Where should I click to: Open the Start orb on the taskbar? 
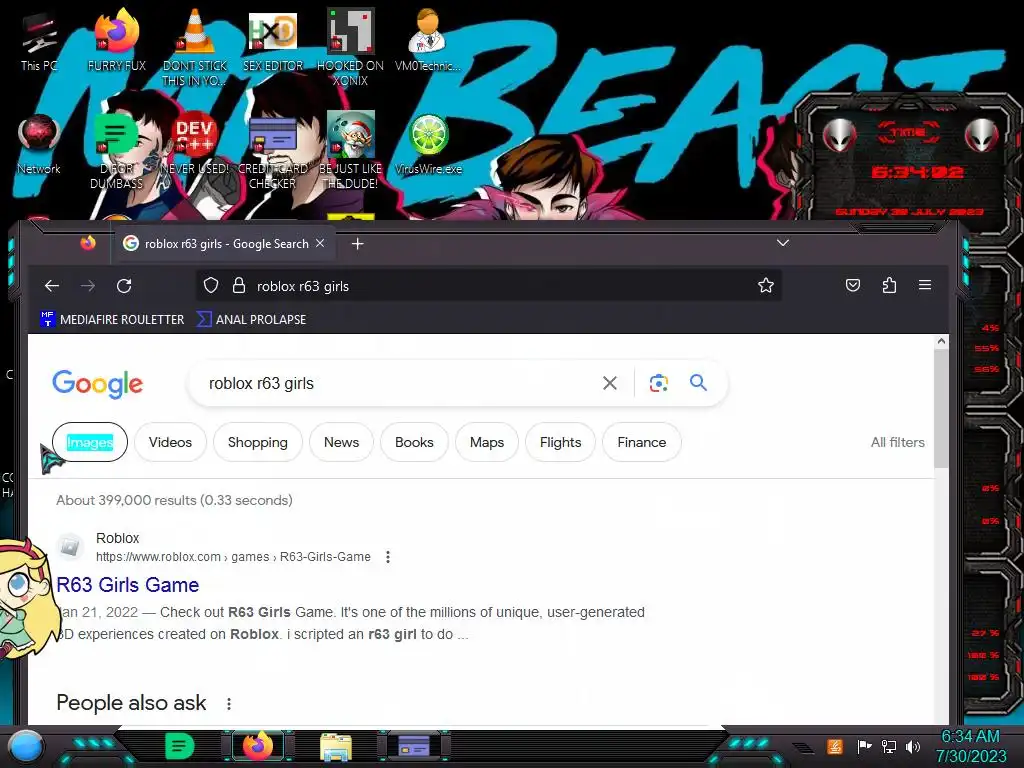27,746
